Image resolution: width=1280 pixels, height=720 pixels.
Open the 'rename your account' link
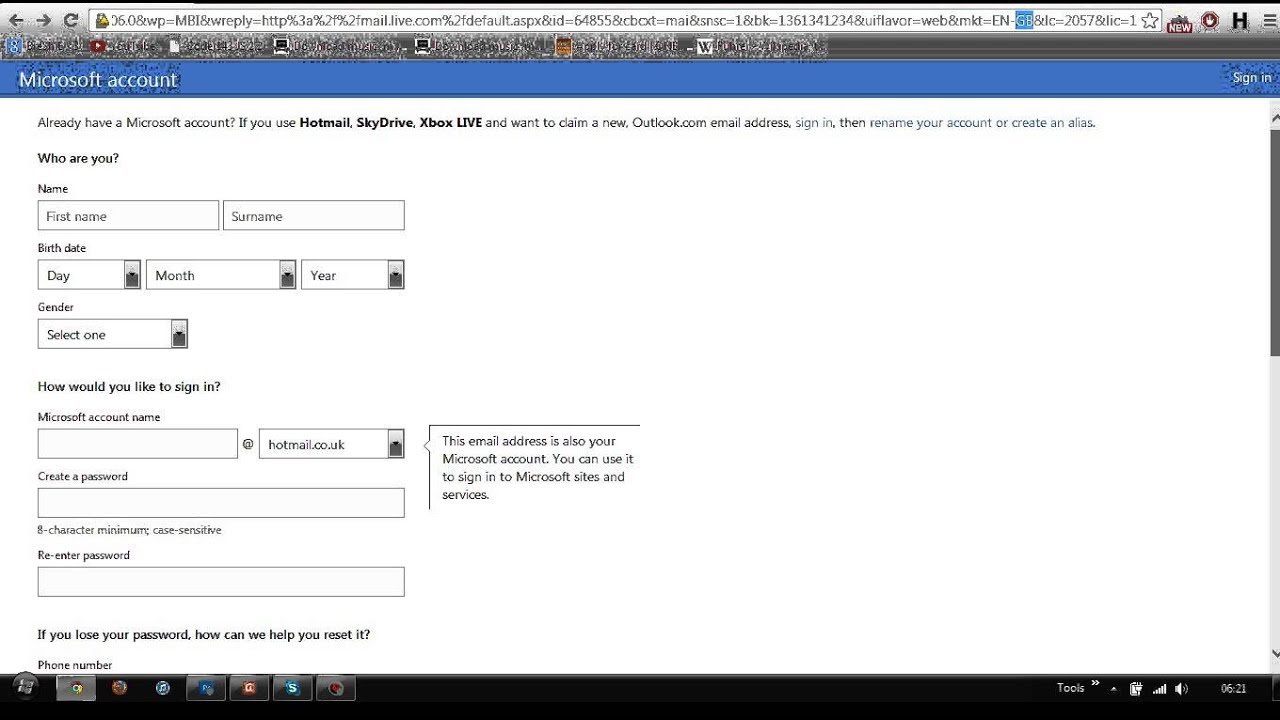[x=931, y=123]
